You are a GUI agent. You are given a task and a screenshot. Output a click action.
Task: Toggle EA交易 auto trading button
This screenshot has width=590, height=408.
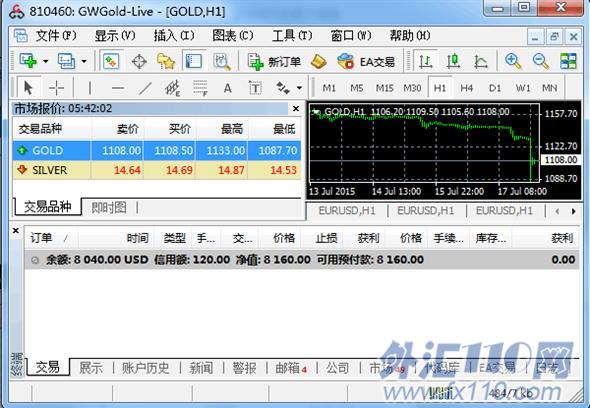(366, 61)
